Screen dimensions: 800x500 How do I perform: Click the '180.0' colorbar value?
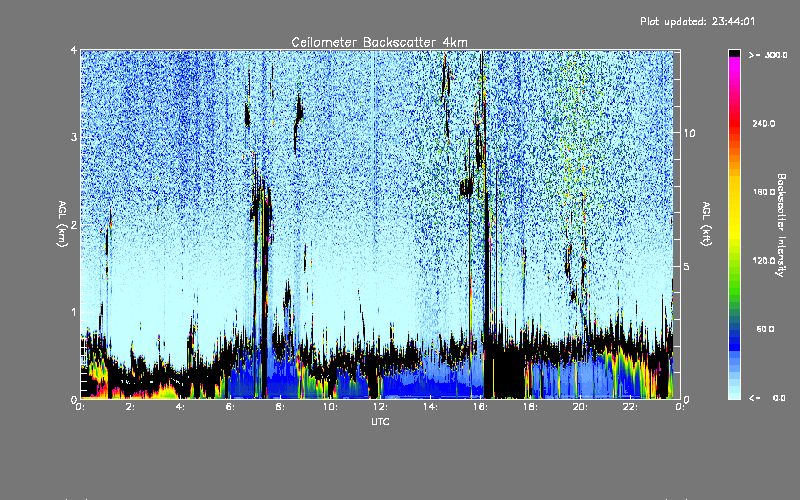tap(764, 192)
